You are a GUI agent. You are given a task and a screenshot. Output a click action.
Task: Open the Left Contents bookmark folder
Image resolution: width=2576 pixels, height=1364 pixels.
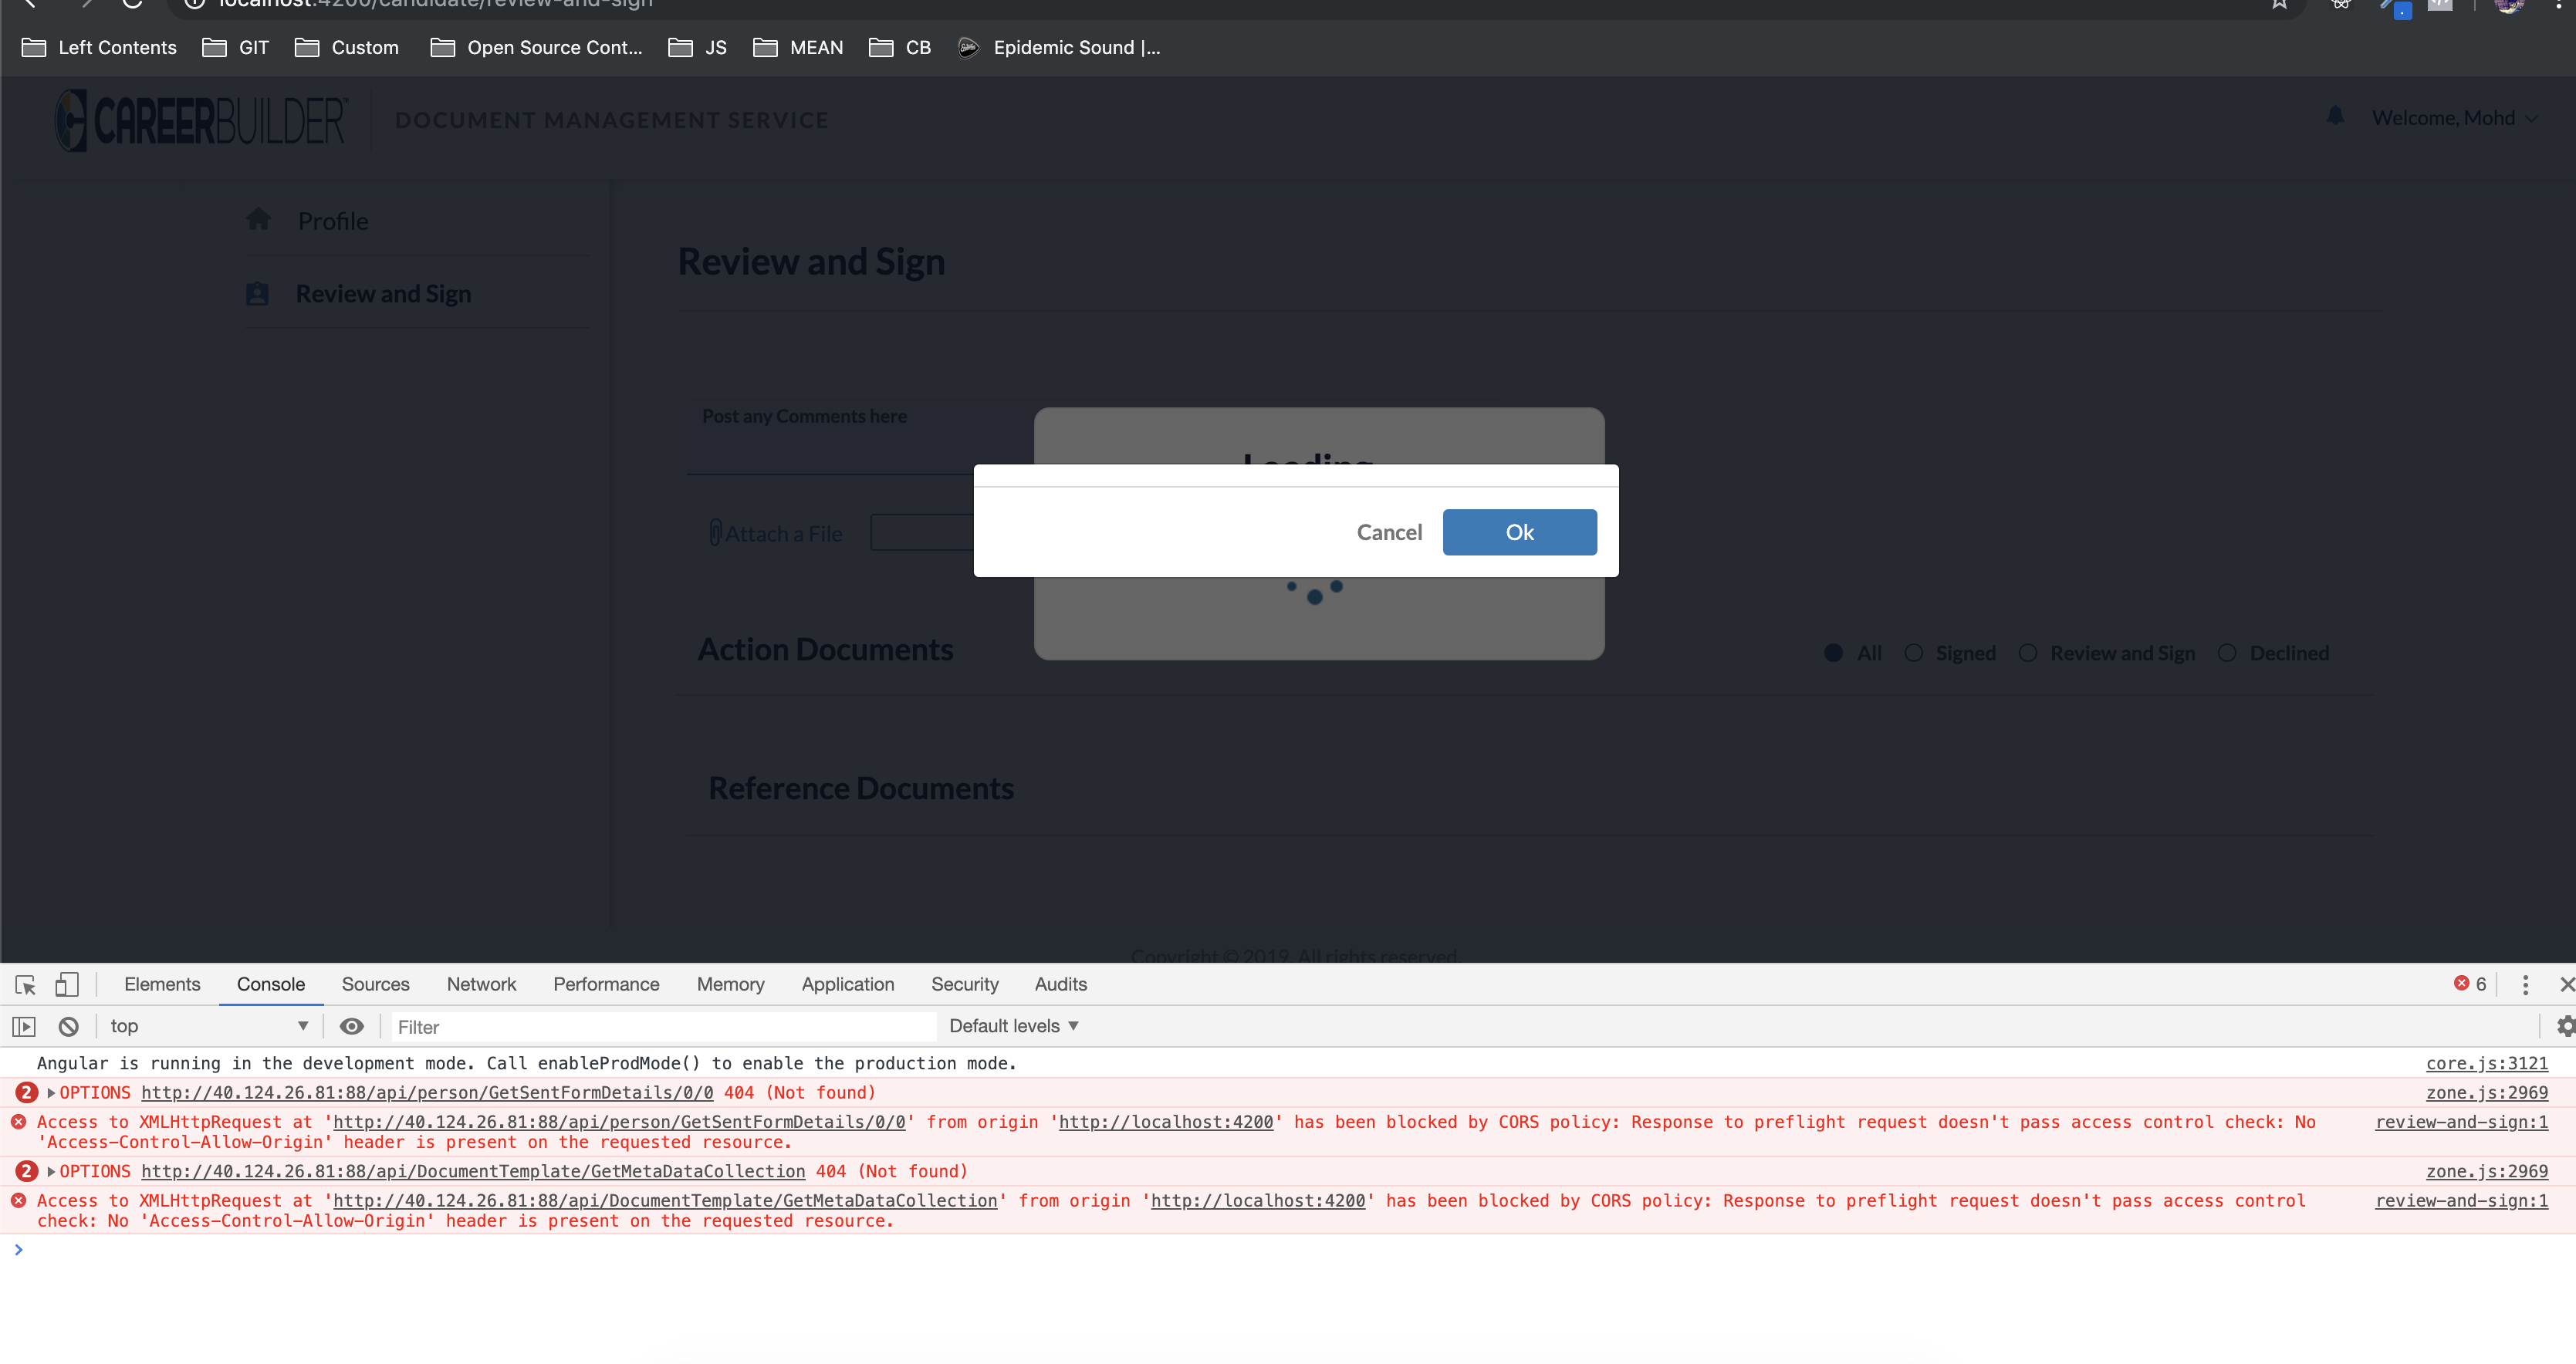tap(99, 48)
